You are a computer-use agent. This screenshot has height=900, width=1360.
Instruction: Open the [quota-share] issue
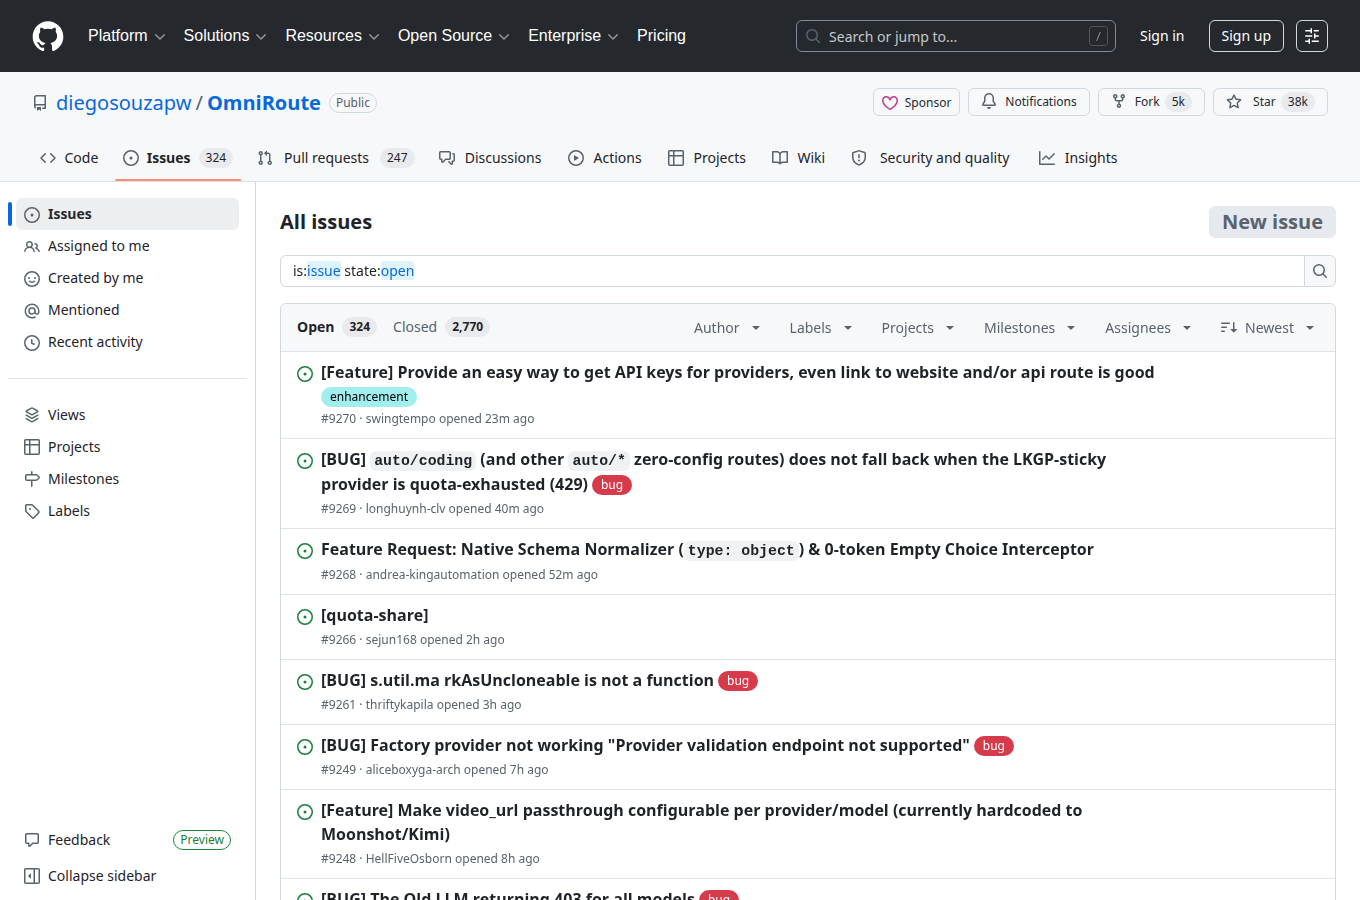374,615
